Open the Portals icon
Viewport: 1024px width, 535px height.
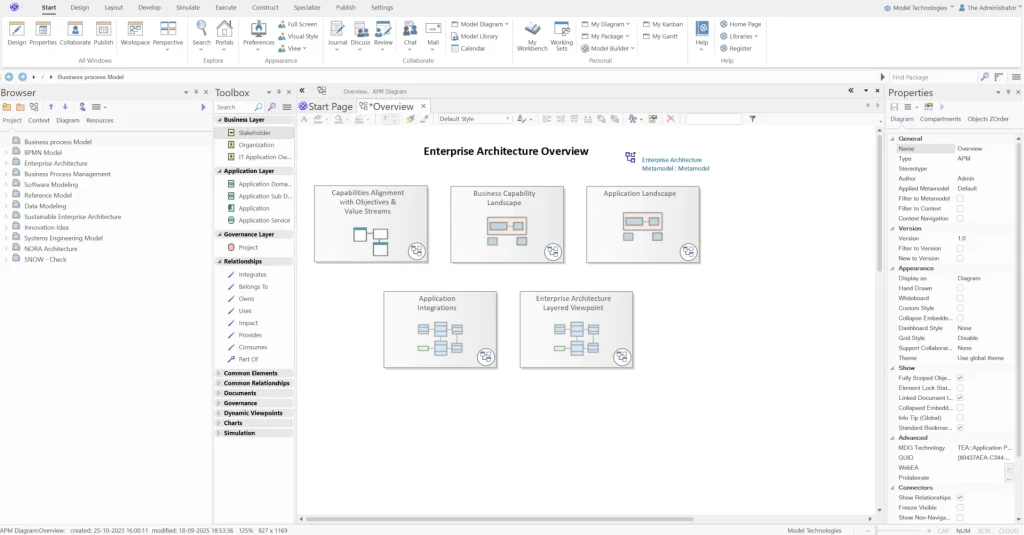tap(225, 33)
